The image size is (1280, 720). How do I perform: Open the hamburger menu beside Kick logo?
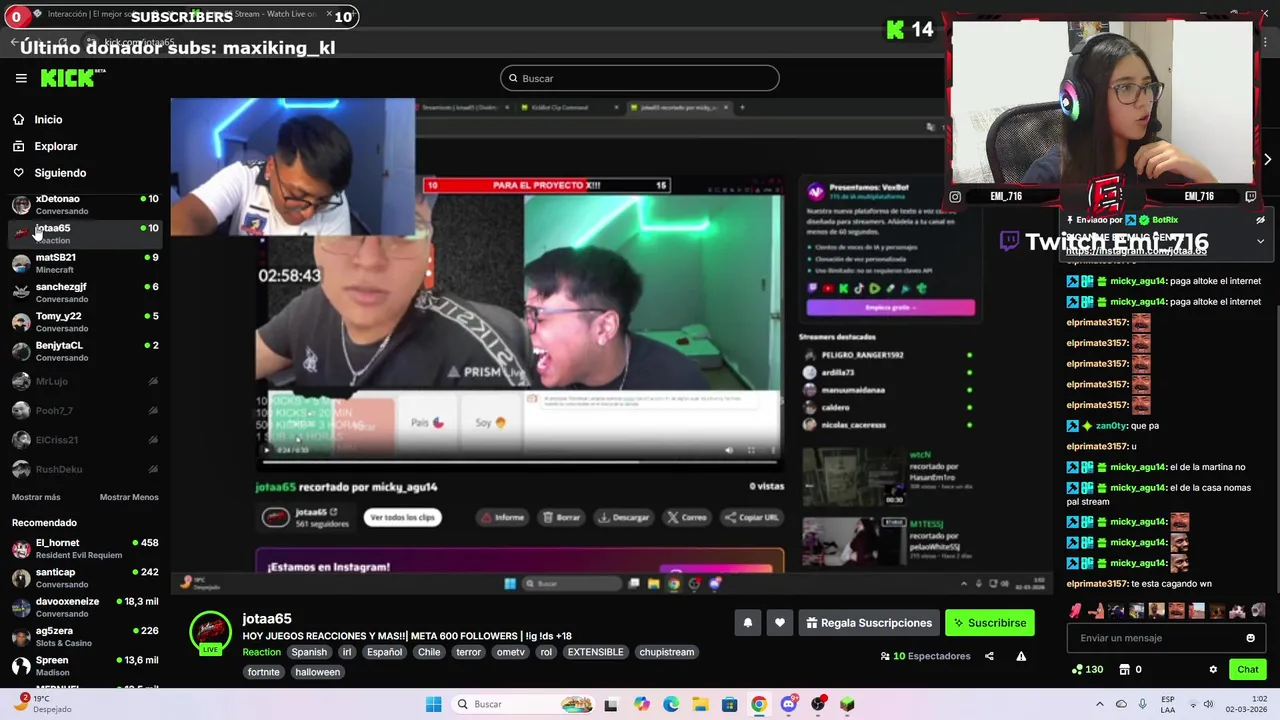point(20,78)
